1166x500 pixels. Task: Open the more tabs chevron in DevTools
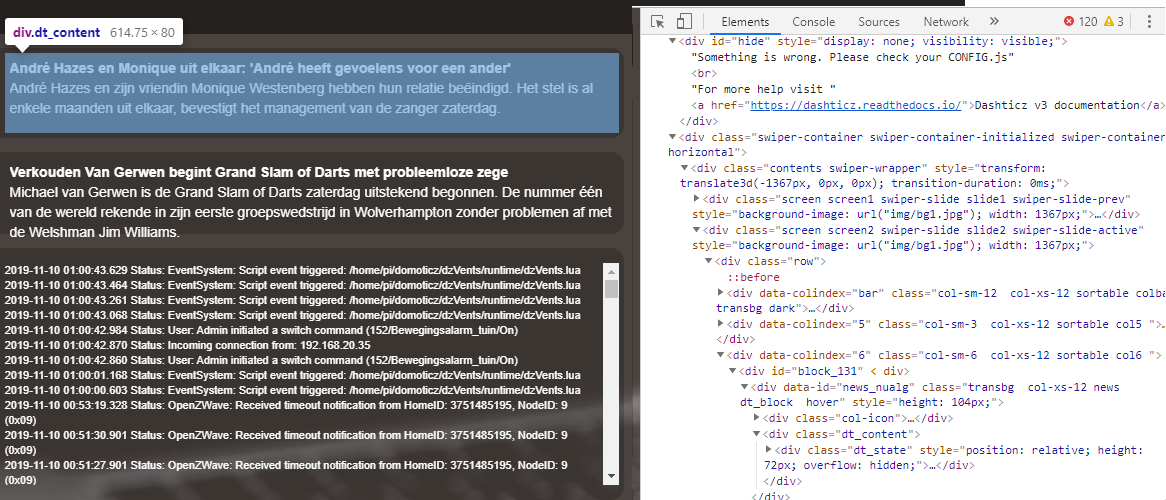(994, 22)
